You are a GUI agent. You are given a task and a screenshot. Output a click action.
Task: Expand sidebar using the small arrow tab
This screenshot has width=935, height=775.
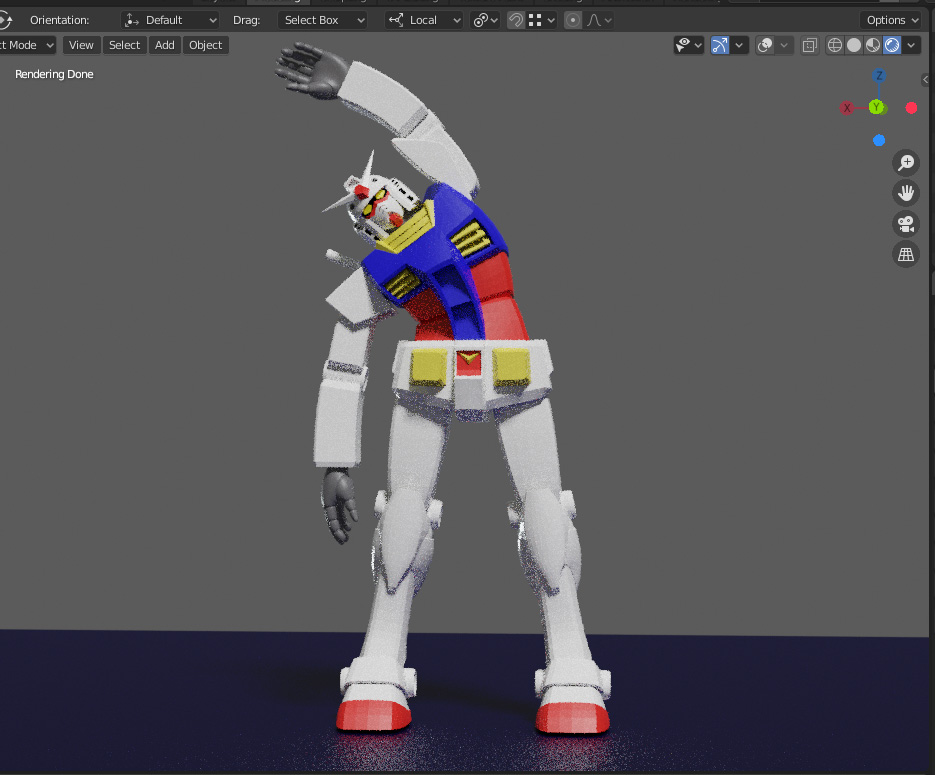point(926,80)
